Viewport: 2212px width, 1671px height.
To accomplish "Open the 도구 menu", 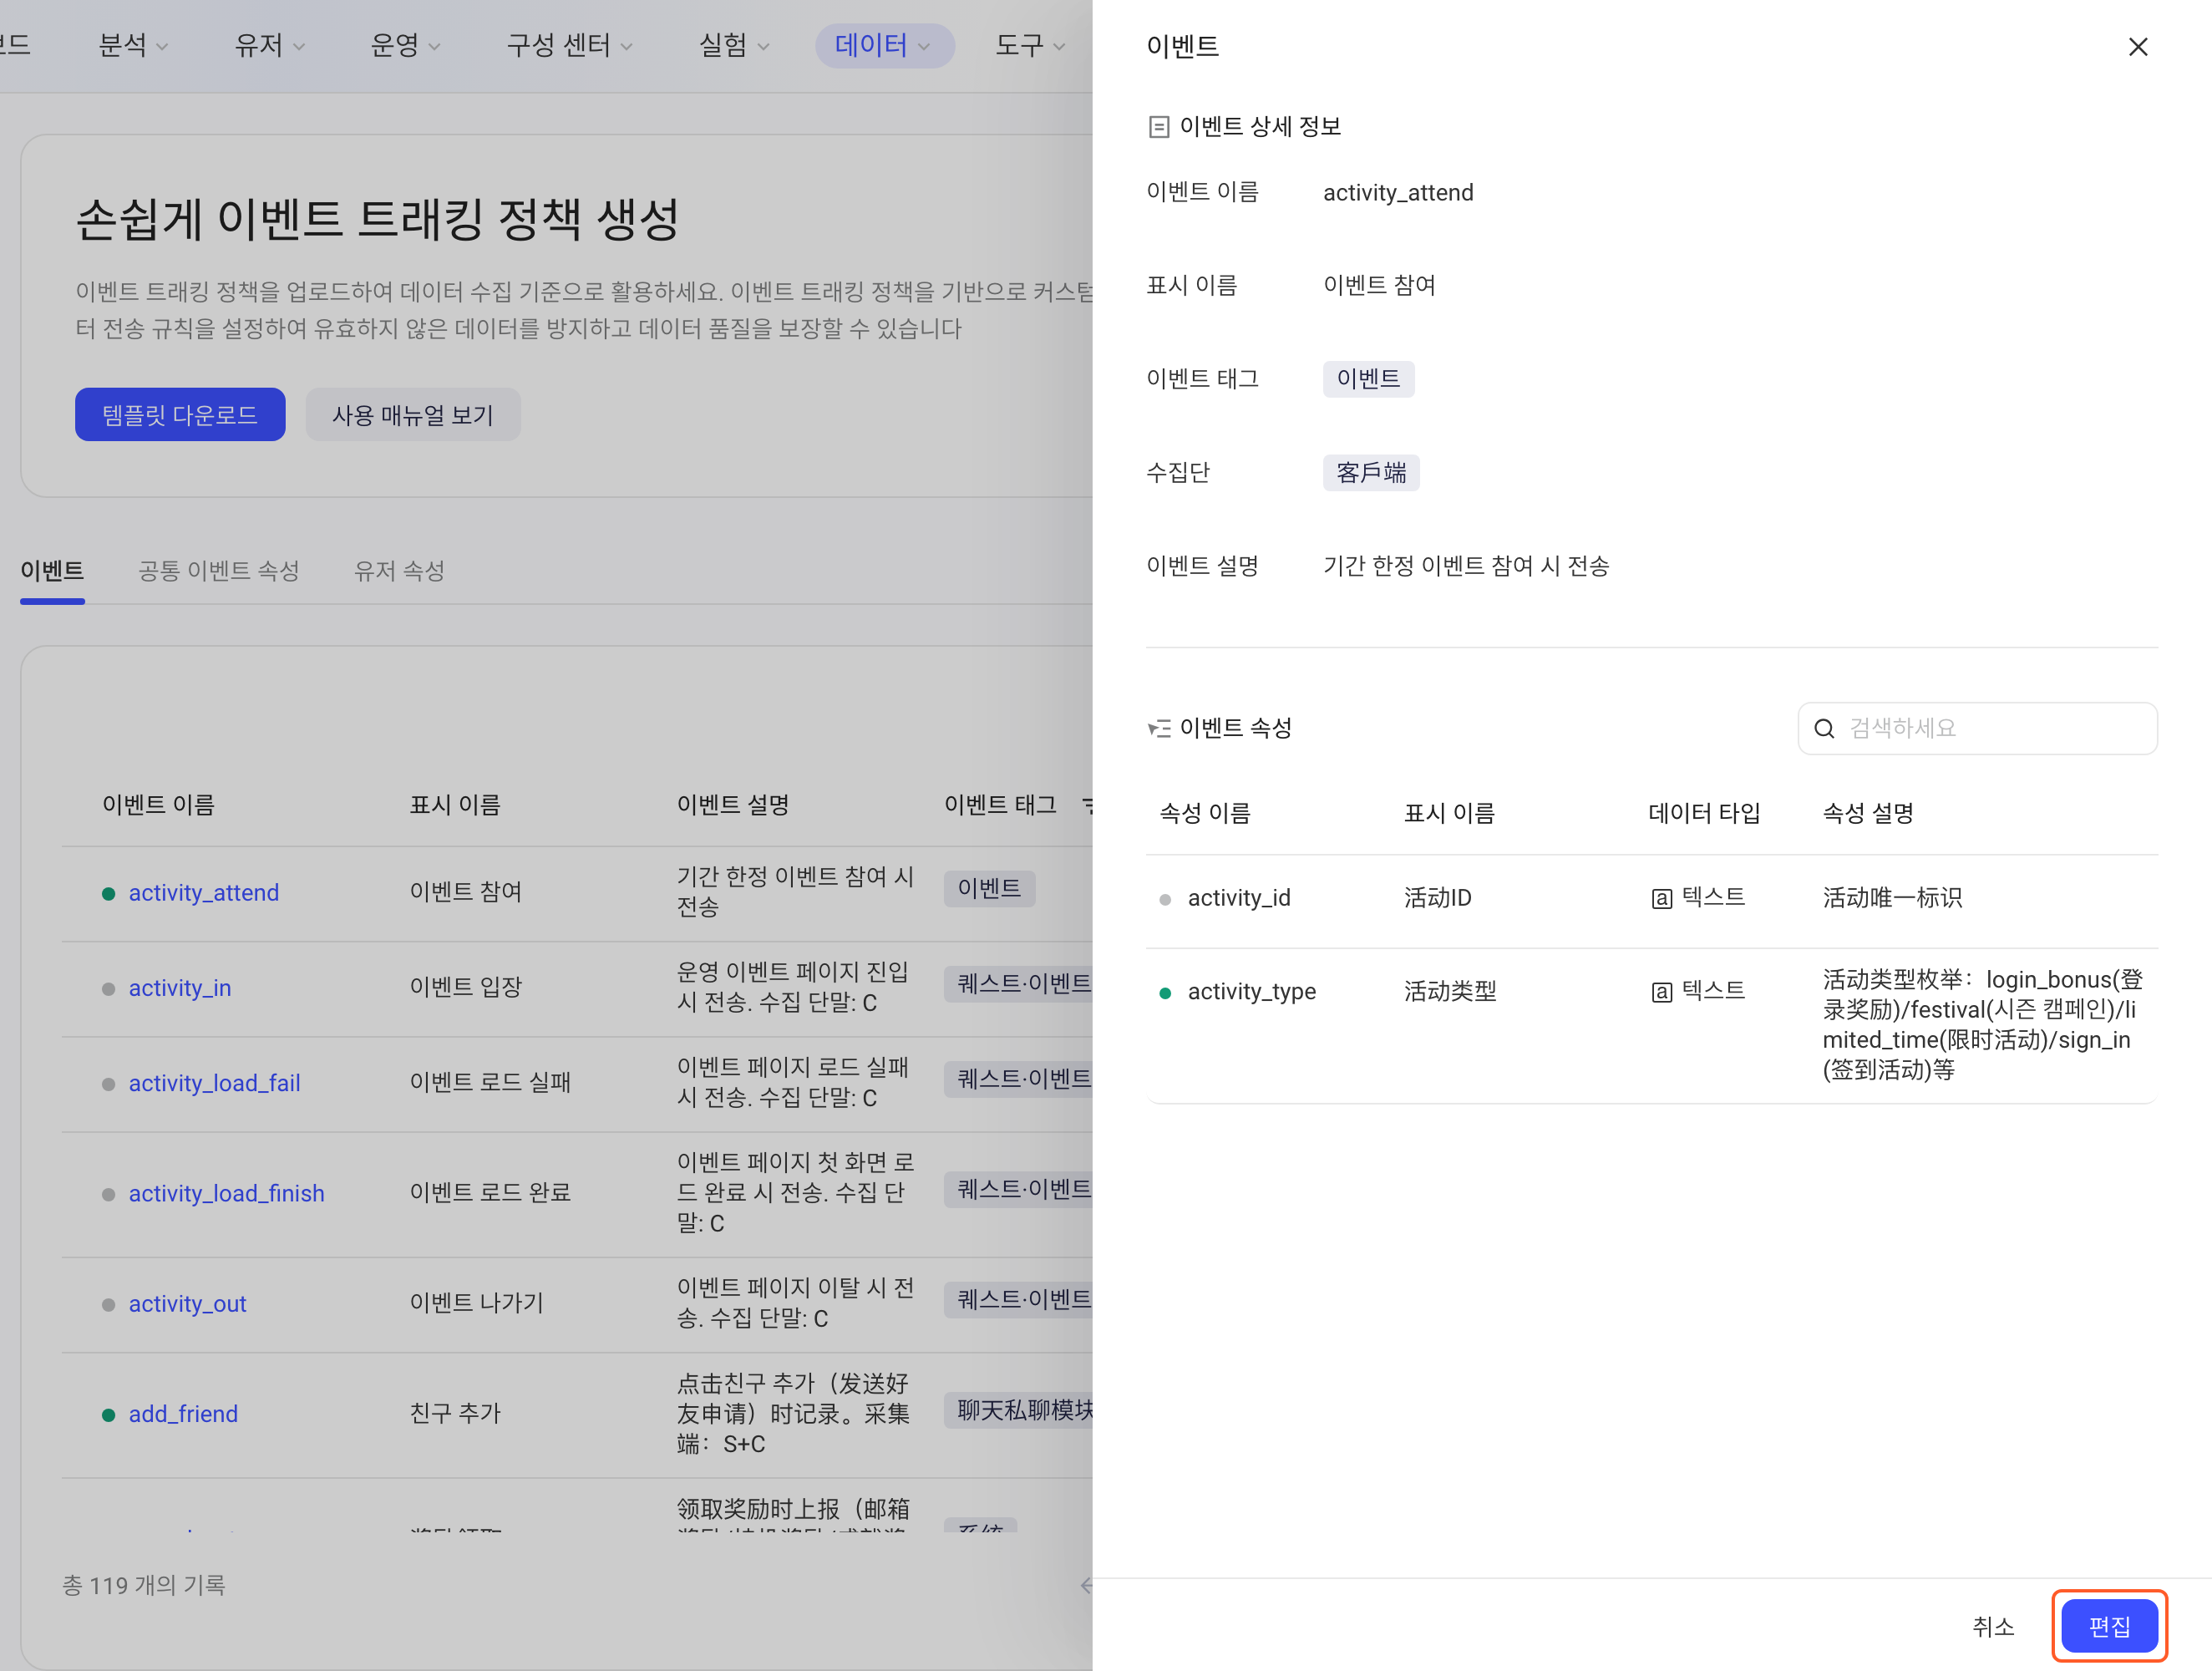I will pos(1030,45).
